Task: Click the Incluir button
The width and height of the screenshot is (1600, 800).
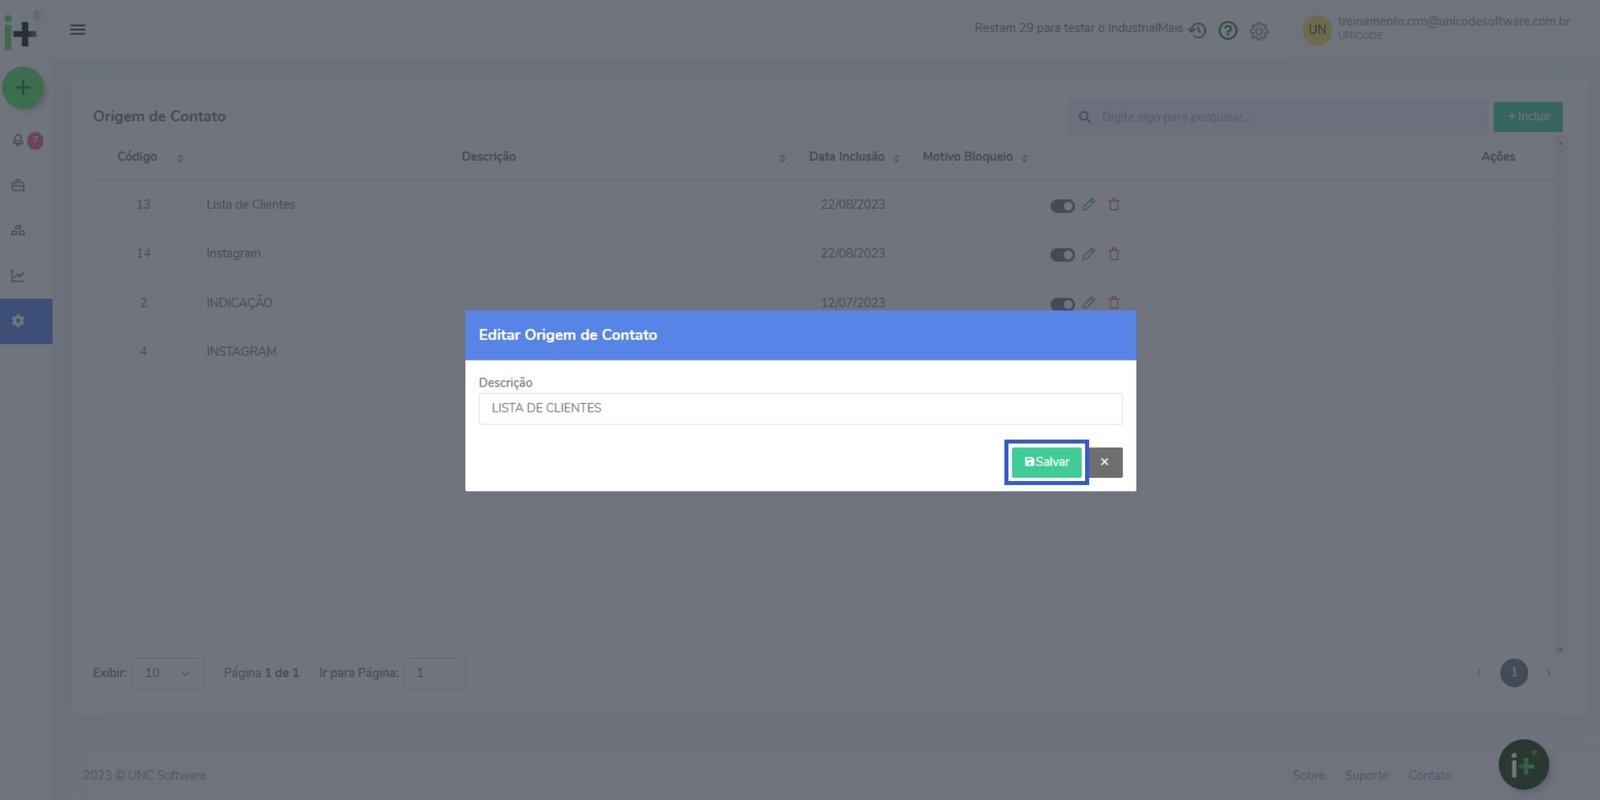Action: [1528, 117]
